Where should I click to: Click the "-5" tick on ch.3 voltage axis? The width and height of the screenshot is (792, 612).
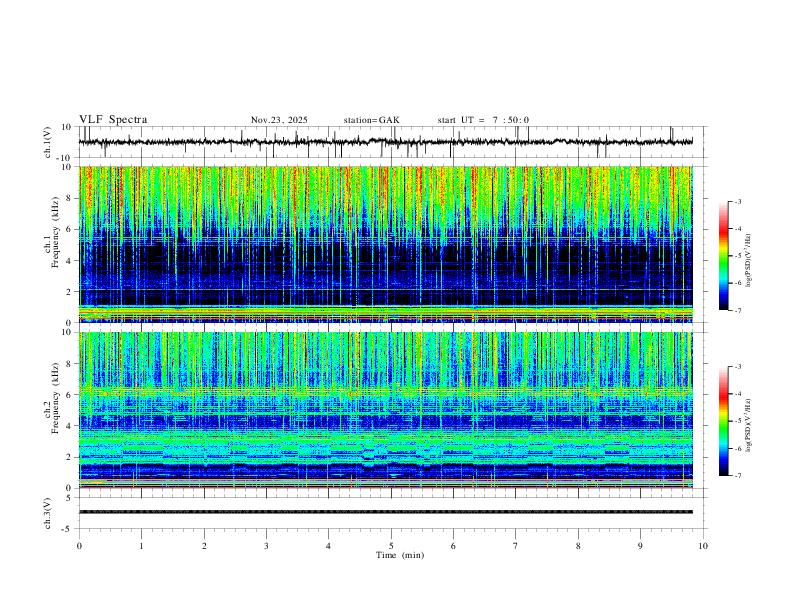click(x=67, y=529)
